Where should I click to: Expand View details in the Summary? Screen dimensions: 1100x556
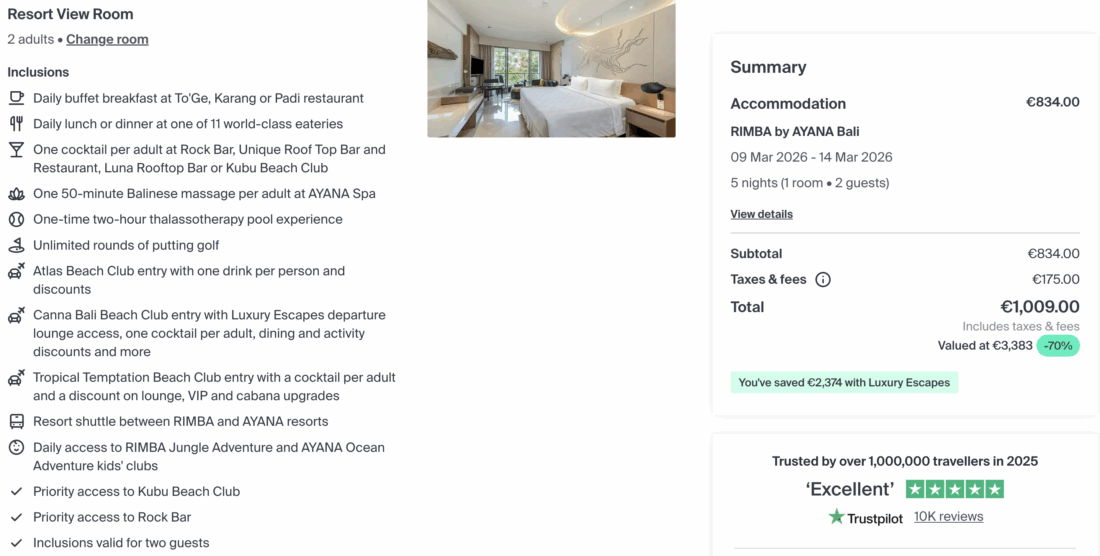[x=761, y=214]
